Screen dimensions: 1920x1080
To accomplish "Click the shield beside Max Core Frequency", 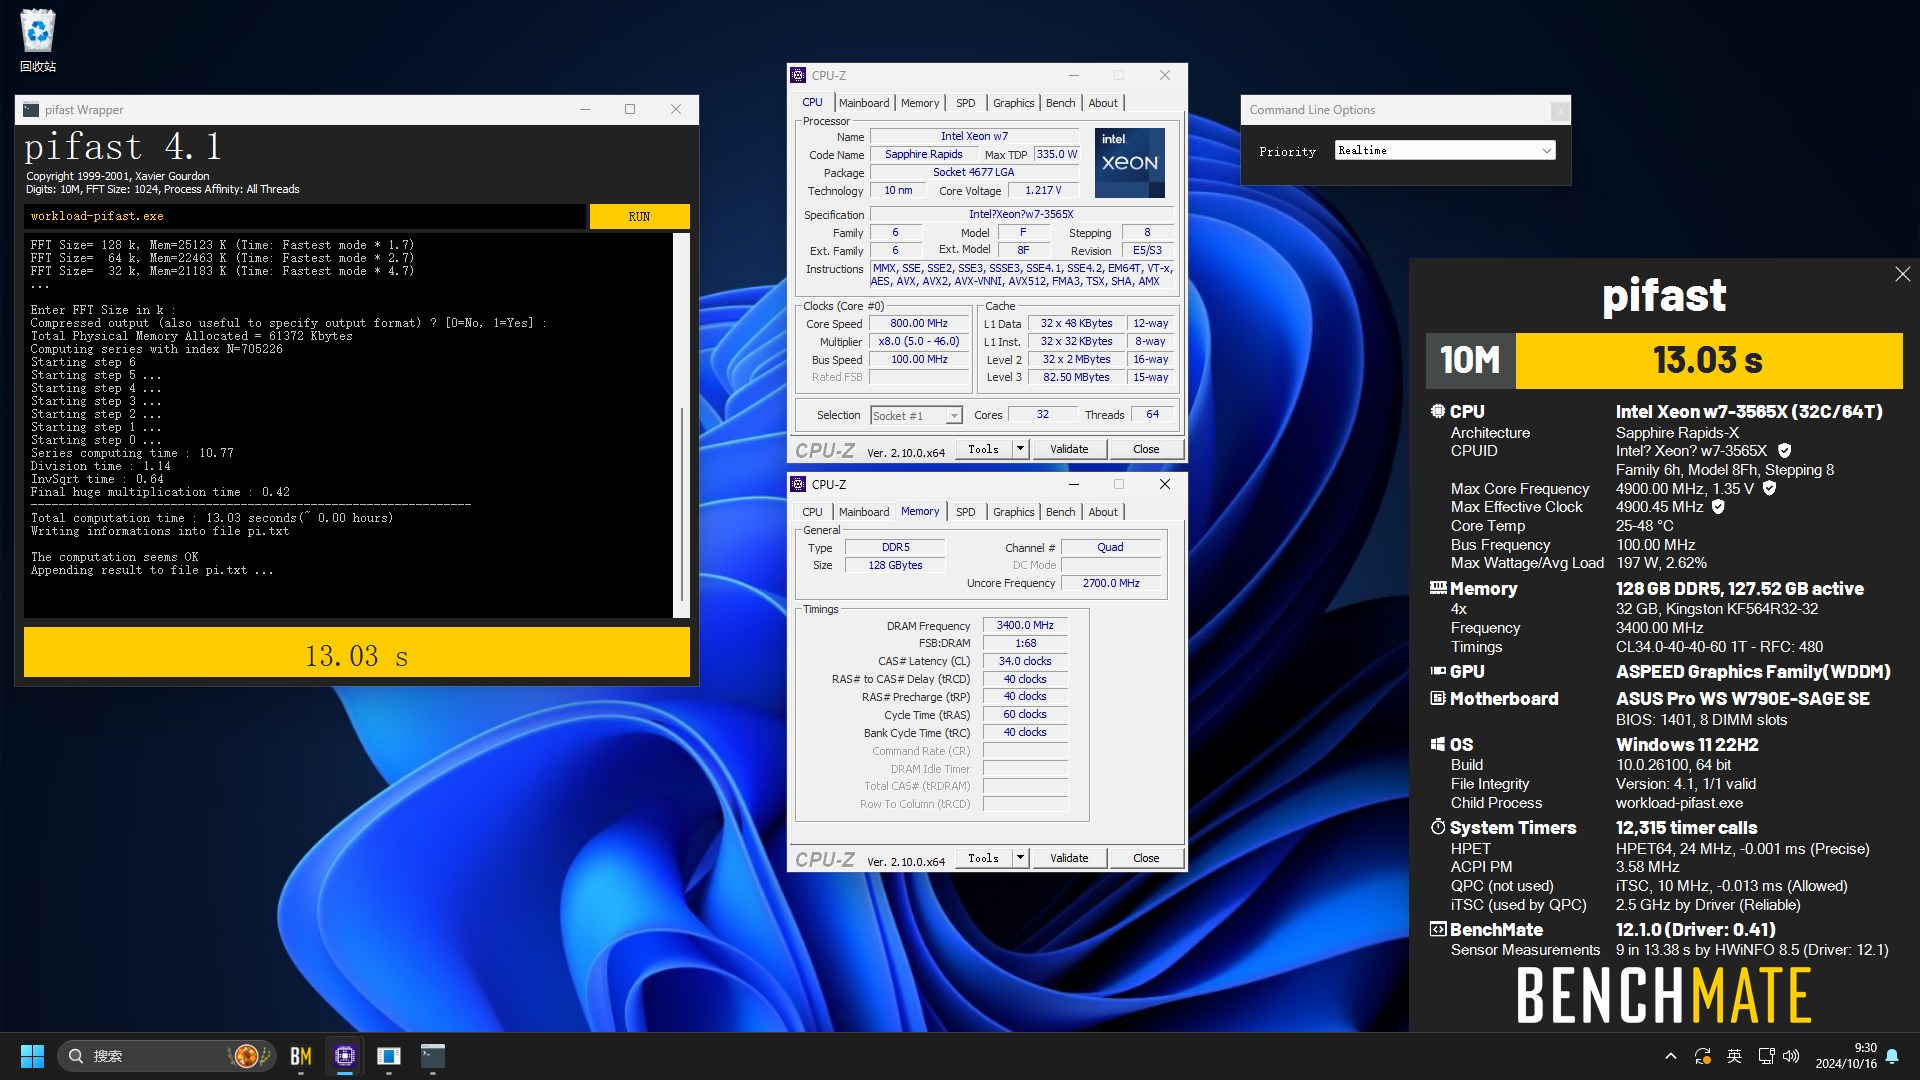I will click(x=1769, y=488).
